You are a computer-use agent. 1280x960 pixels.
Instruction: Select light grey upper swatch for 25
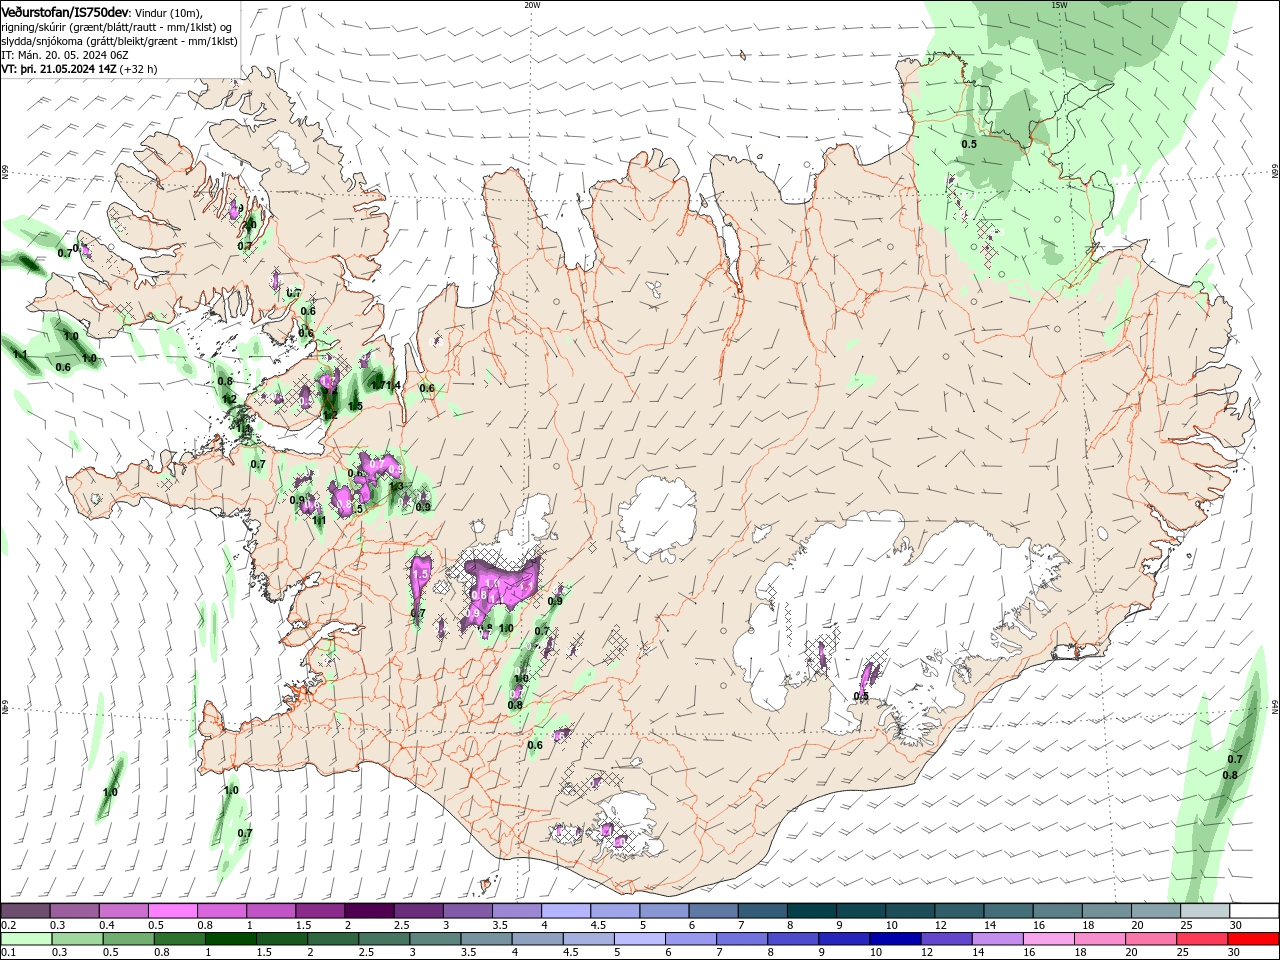[1203, 911]
